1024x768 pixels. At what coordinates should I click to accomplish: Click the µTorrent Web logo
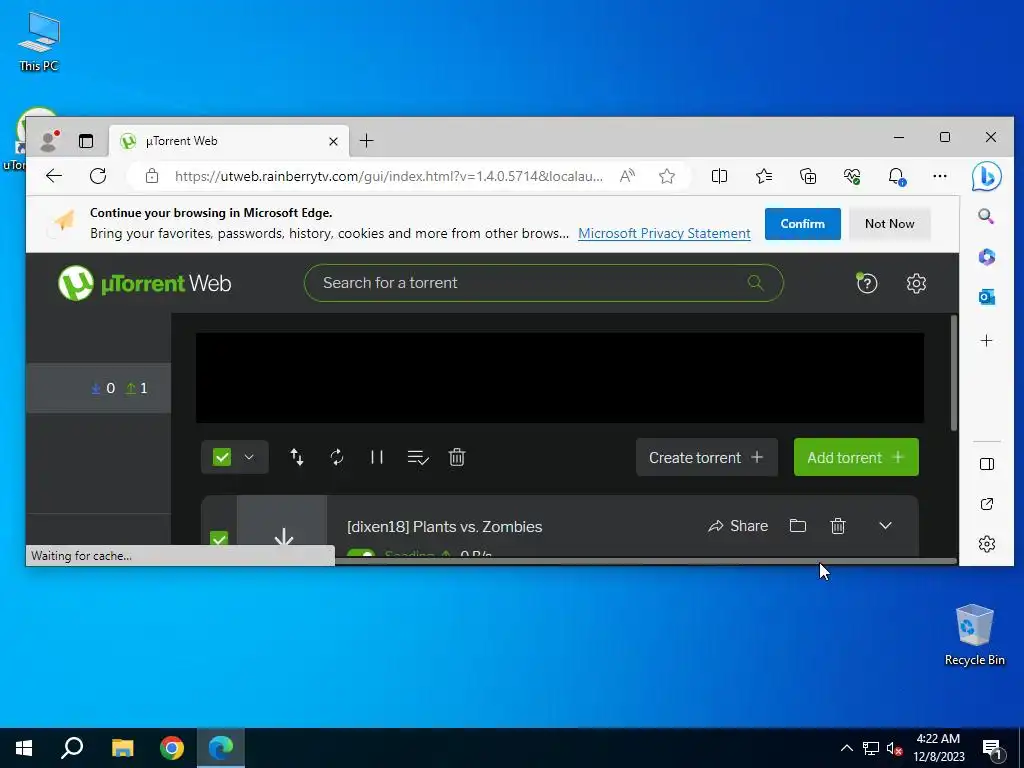pyautogui.click(x=144, y=283)
